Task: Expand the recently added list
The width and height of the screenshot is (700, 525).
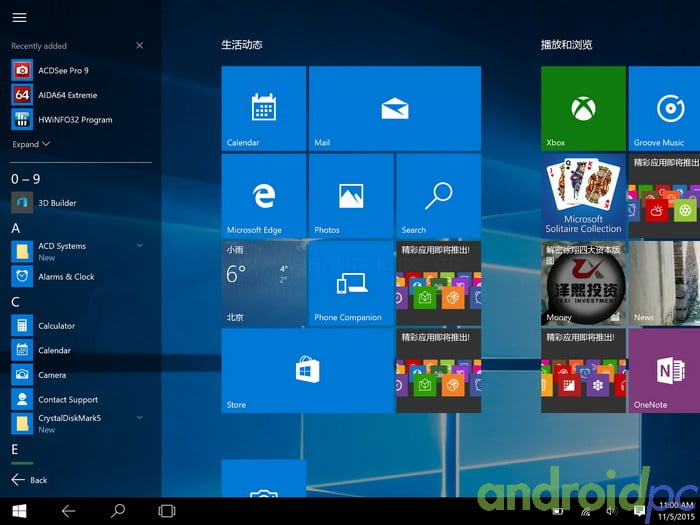Action: click(x=31, y=144)
